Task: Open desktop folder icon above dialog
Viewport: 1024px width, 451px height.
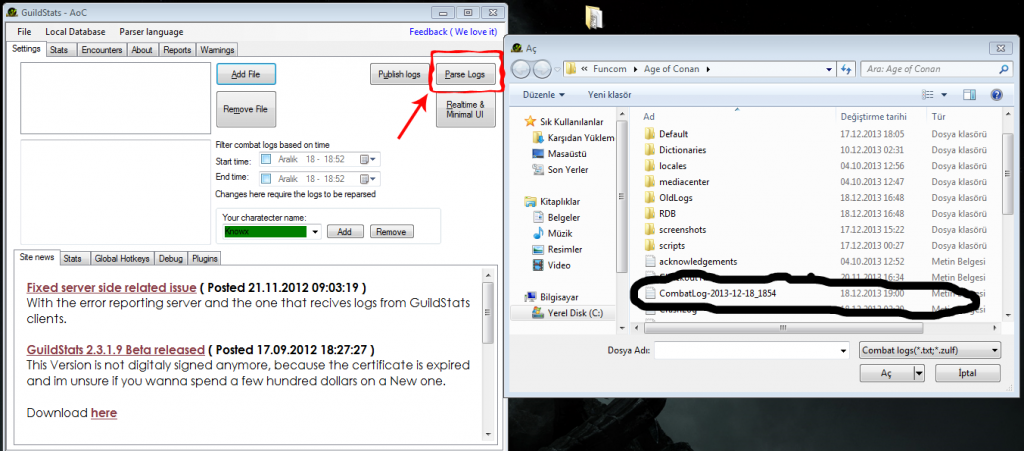Action: coord(594,17)
